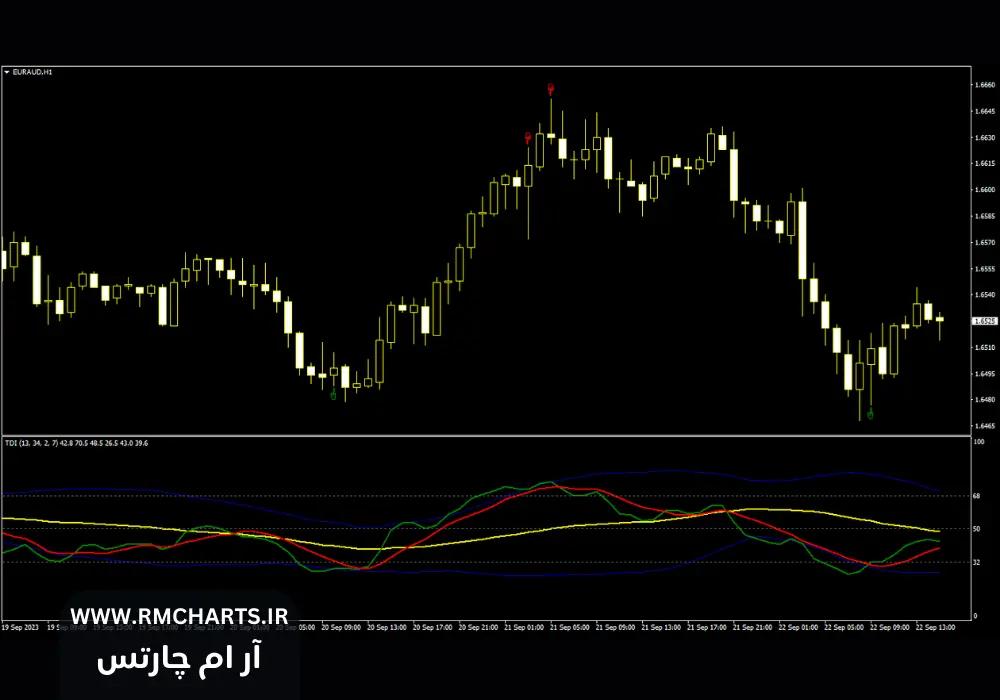The image size is (1000, 700).
Task: Select the green buy arrow near 1.6480
Action: pos(333,396)
